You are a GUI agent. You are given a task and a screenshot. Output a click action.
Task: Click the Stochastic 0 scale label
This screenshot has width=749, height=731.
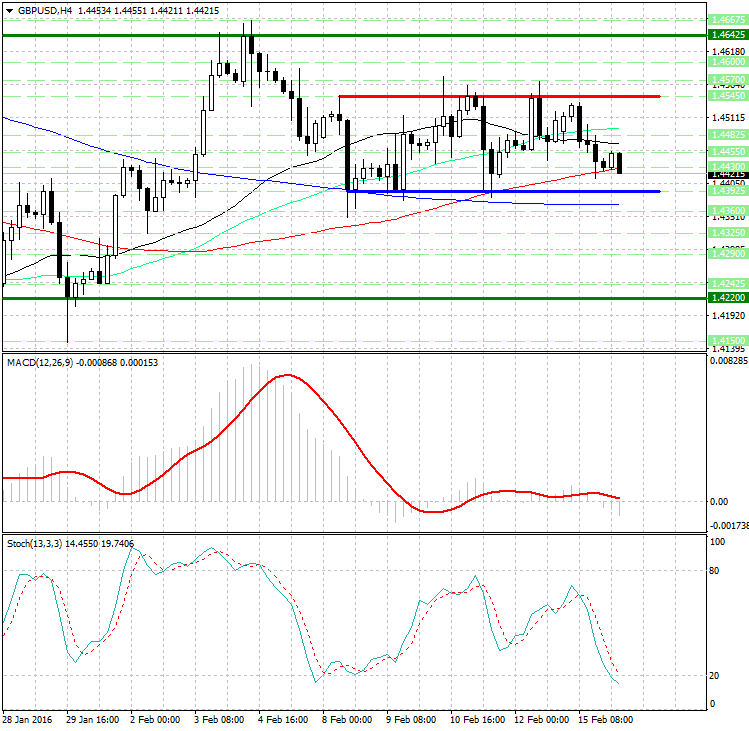(713, 703)
